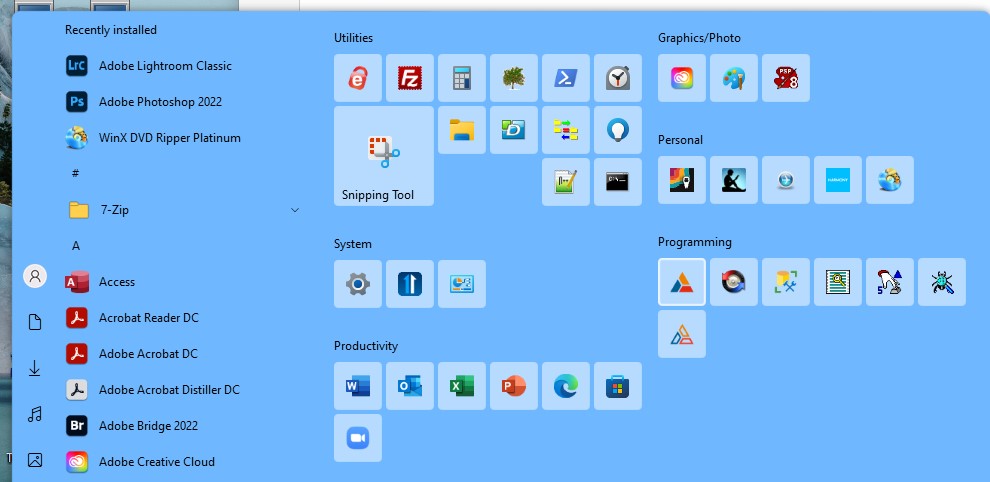This screenshot has width=990, height=482.
Task: Open Adobe Acrobat Distiller DC entry
Action: [x=183, y=390]
